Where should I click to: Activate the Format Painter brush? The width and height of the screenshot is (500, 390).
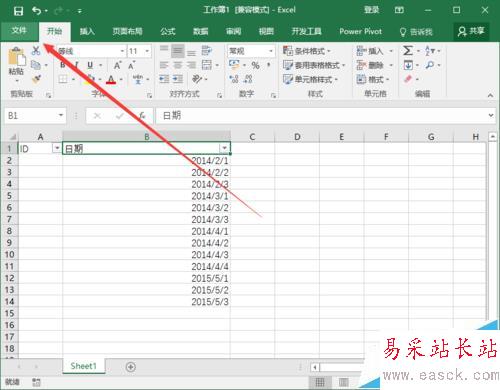pos(36,79)
